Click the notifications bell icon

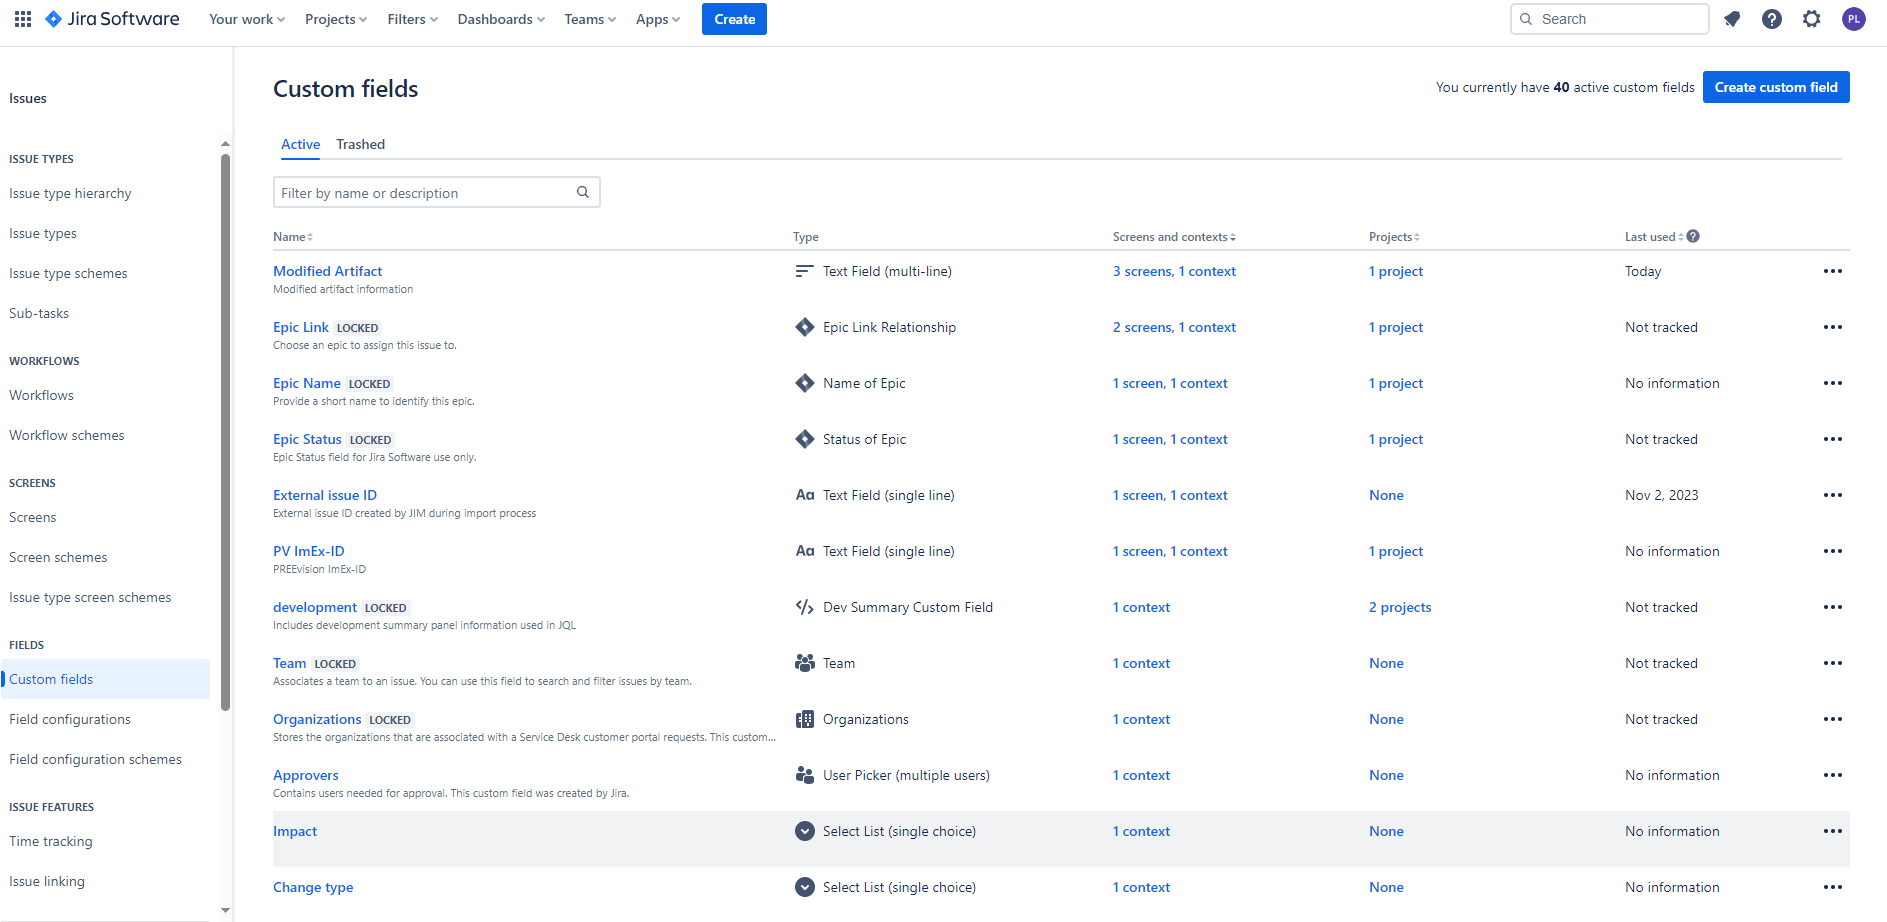[x=1732, y=19]
